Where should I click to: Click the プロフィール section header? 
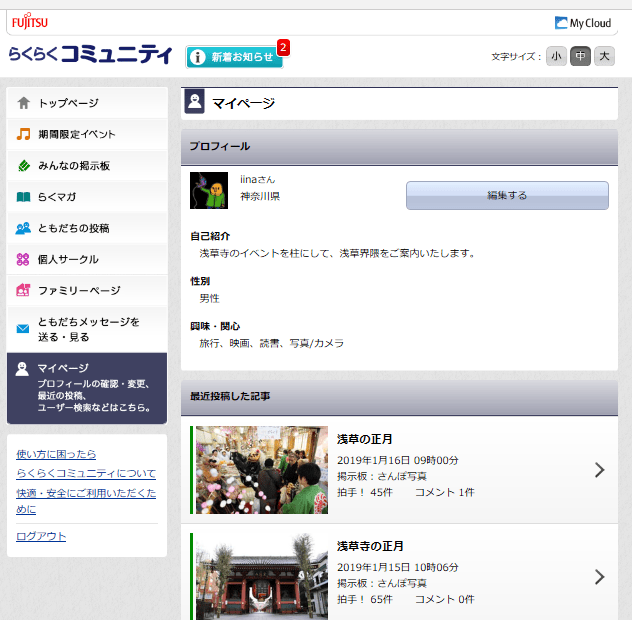click(399, 147)
